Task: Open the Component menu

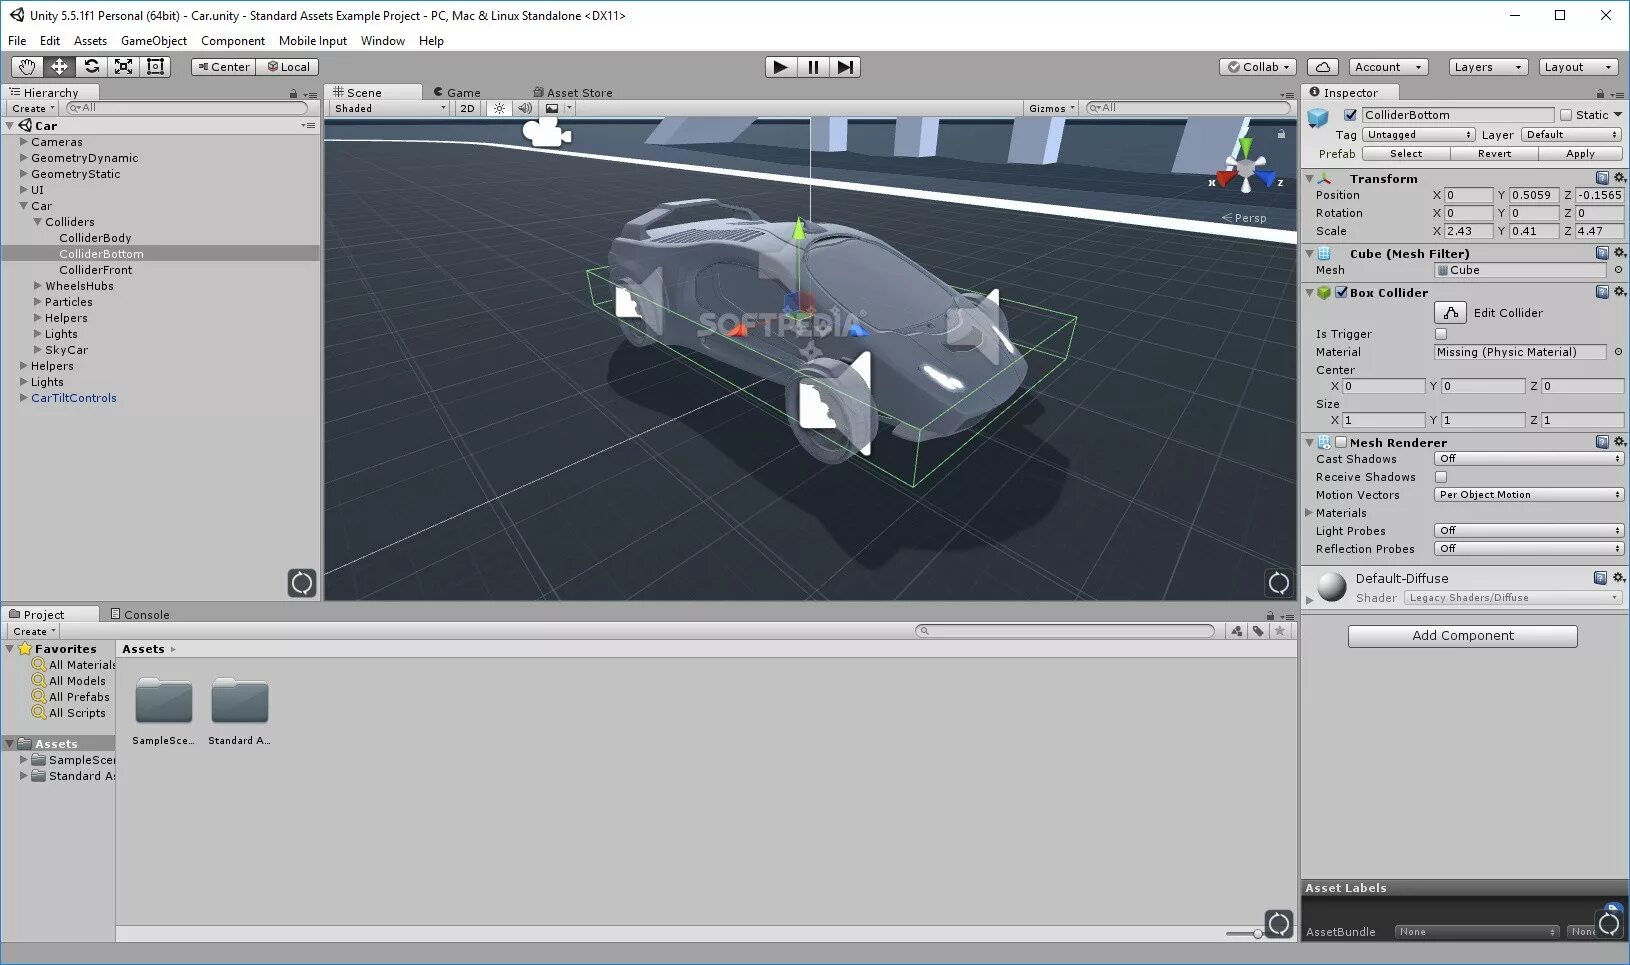Action: pos(233,41)
